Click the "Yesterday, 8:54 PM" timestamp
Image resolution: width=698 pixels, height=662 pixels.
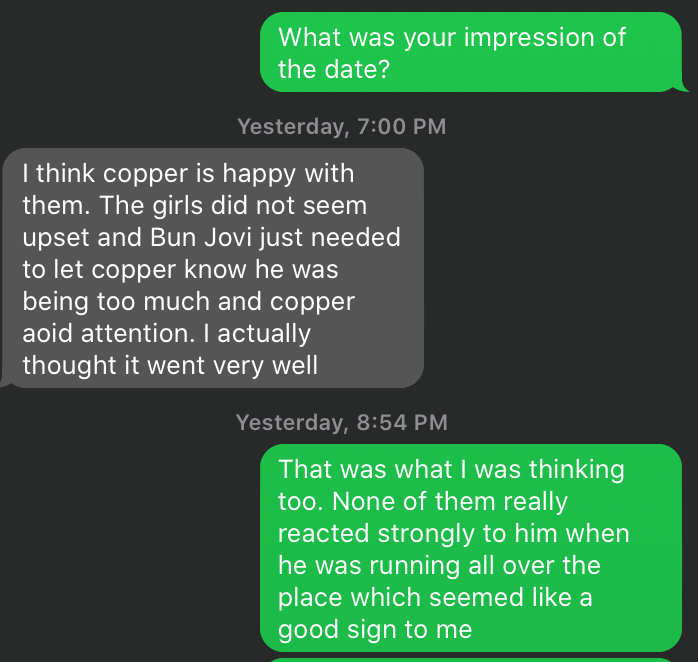[x=341, y=422]
